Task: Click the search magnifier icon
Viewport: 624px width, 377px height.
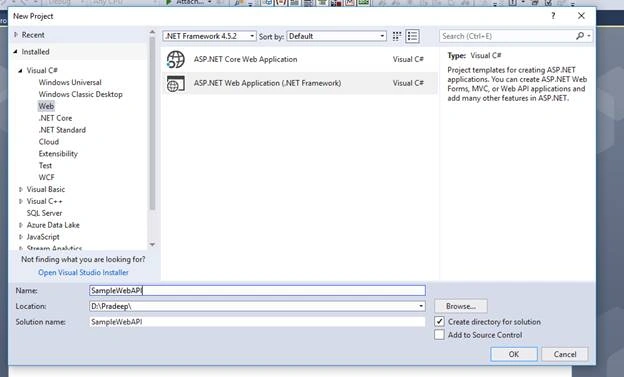Action: point(580,36)
